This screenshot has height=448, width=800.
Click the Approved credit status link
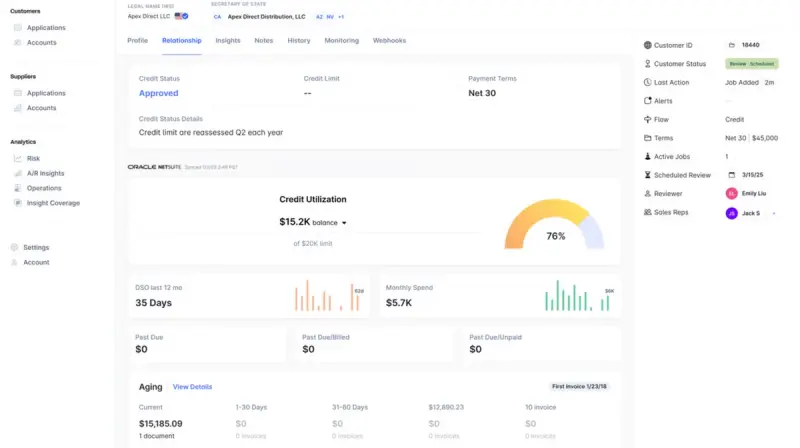(x=159, y=93)
